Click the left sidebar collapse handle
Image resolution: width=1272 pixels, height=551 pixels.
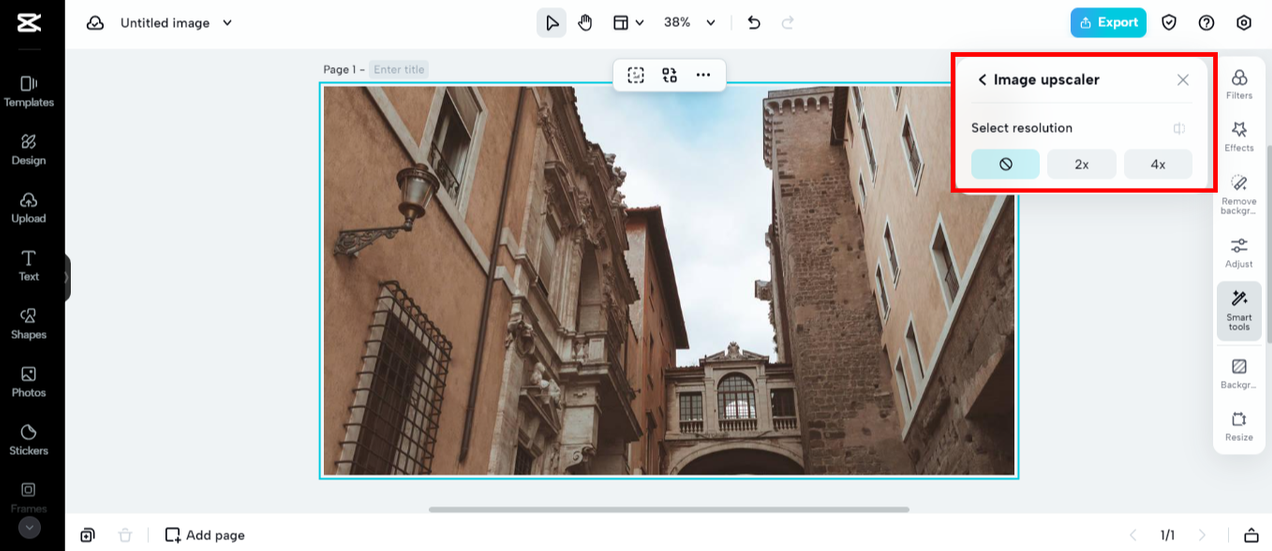67,277
